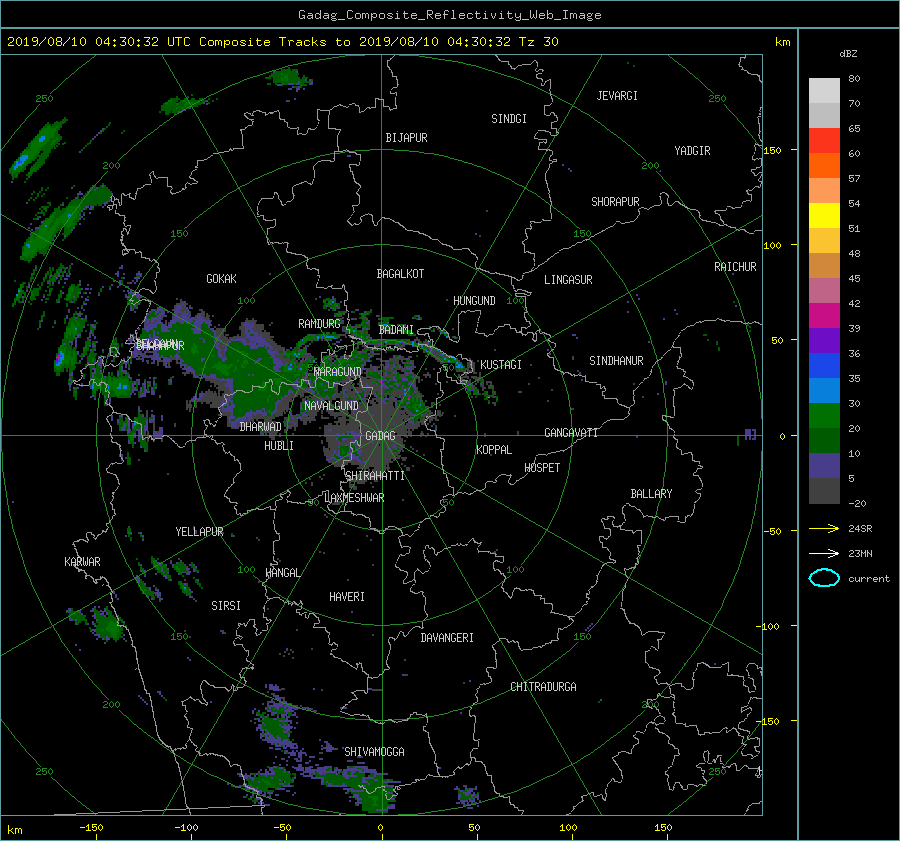This screenshot has width=900, height=841.
Task: Pick the magenta 39-42 dBZ legend swatch
Action: point(824,315)
